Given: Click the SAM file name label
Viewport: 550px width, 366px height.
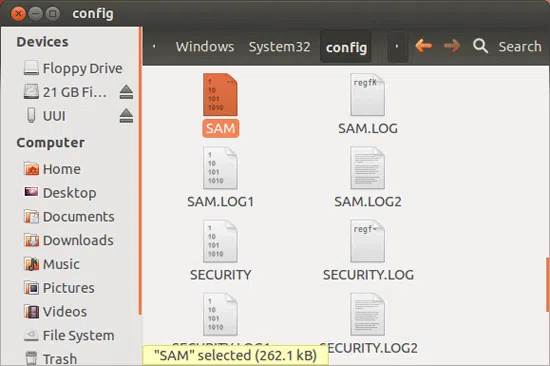Looking at the screenshot, I should (x=220, y=128).
